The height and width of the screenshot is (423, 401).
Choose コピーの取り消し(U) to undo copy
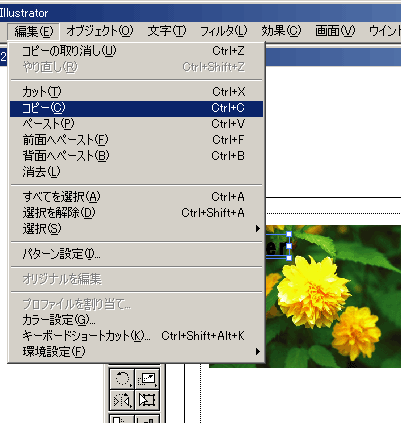pyautogui.click(x=136, y=51)
